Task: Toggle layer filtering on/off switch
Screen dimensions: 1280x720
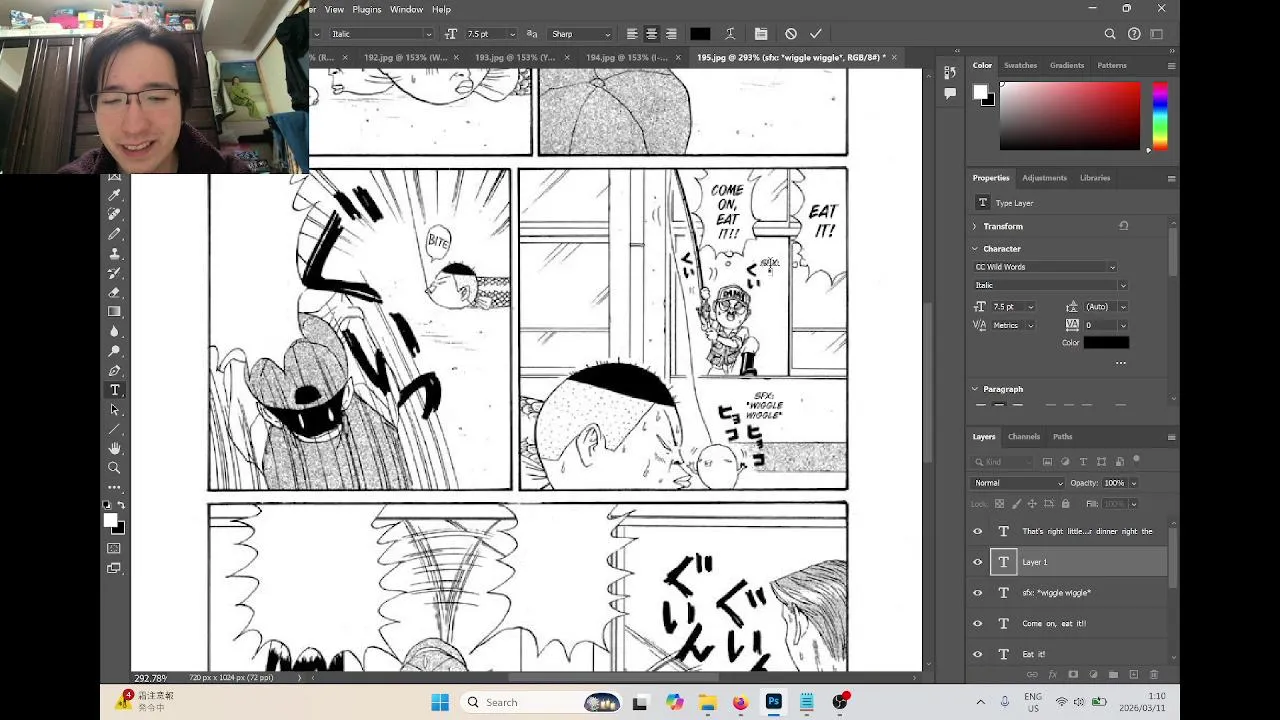Action: point(1136,461)
